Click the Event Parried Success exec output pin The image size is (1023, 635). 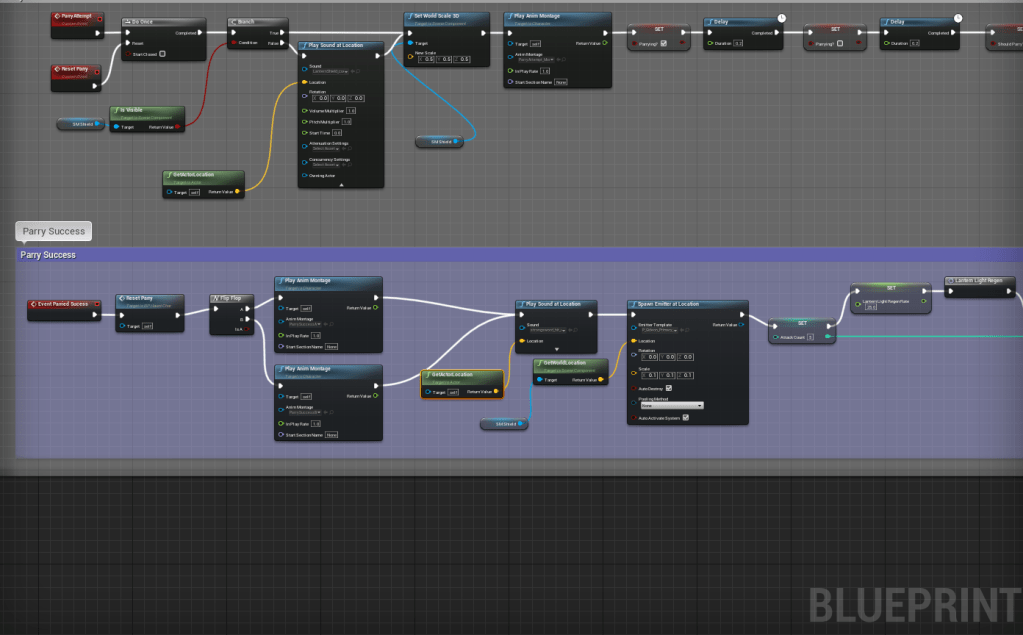pyautogui.click(x=96, y=315)
